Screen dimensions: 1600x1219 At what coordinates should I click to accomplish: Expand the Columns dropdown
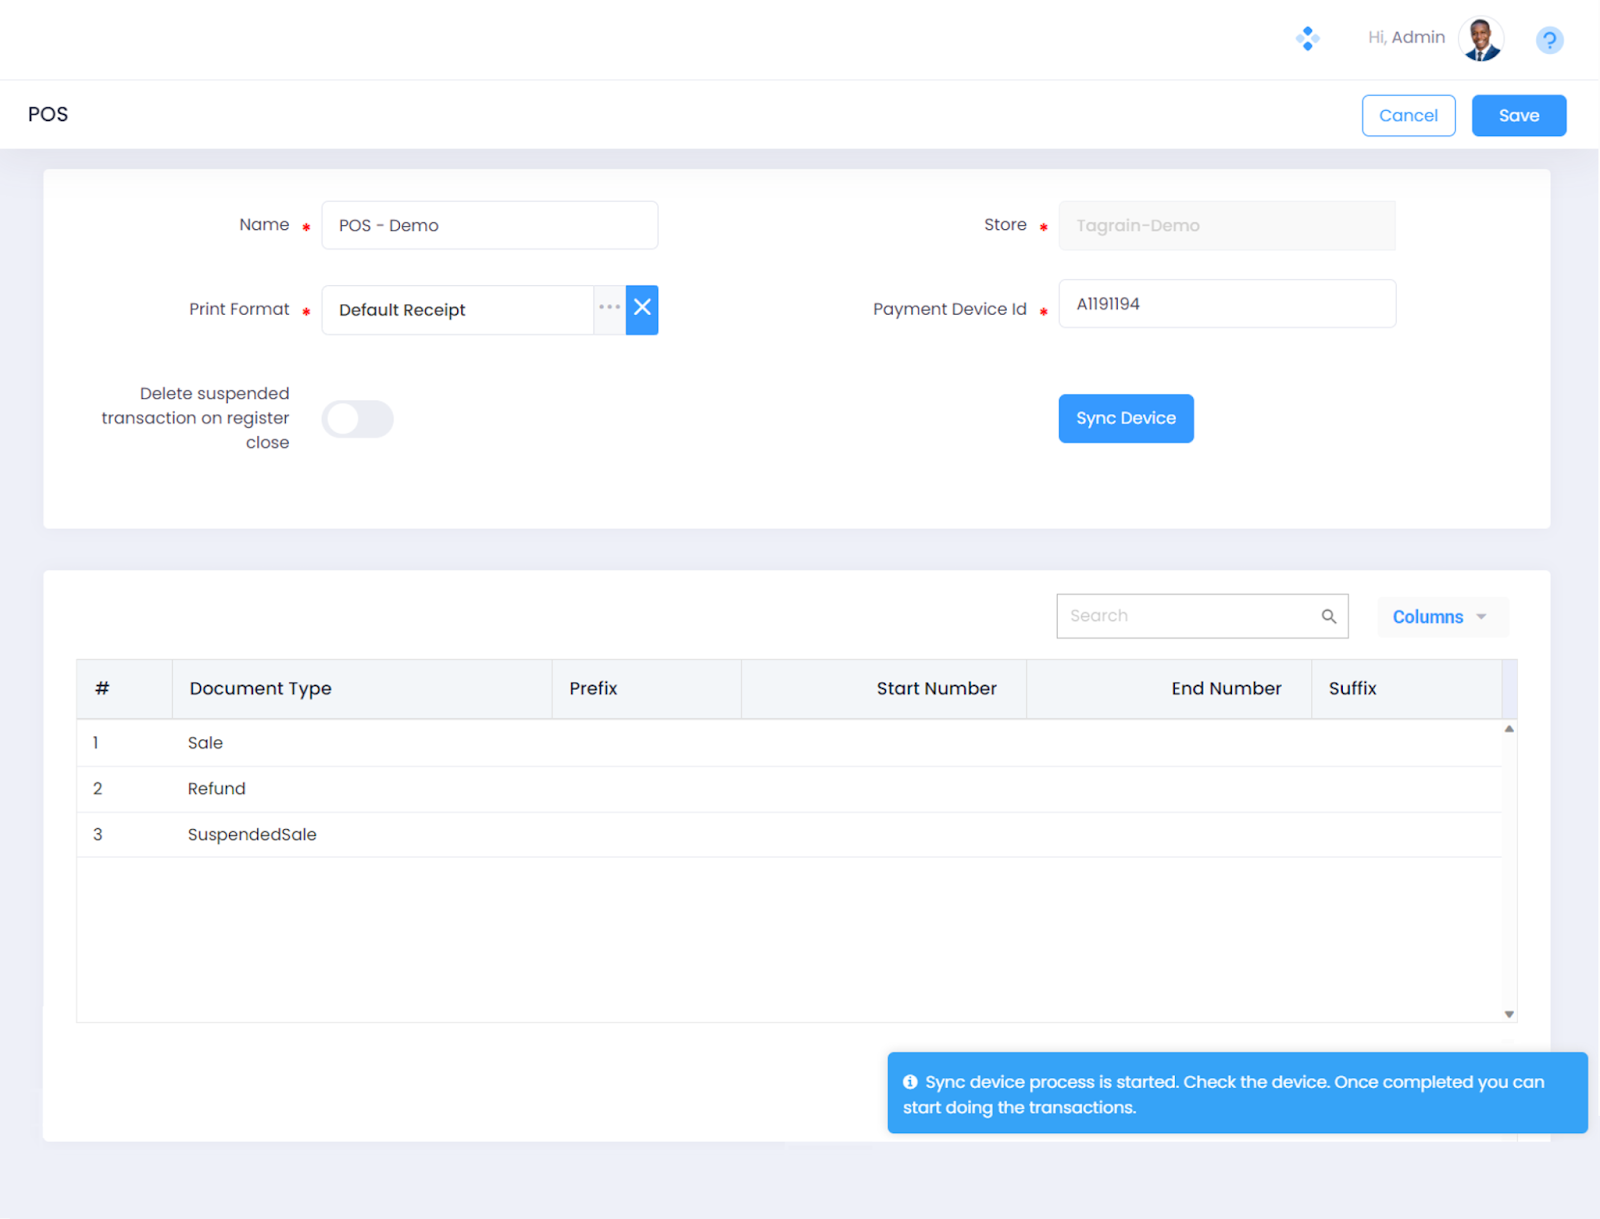point(1440,617)
